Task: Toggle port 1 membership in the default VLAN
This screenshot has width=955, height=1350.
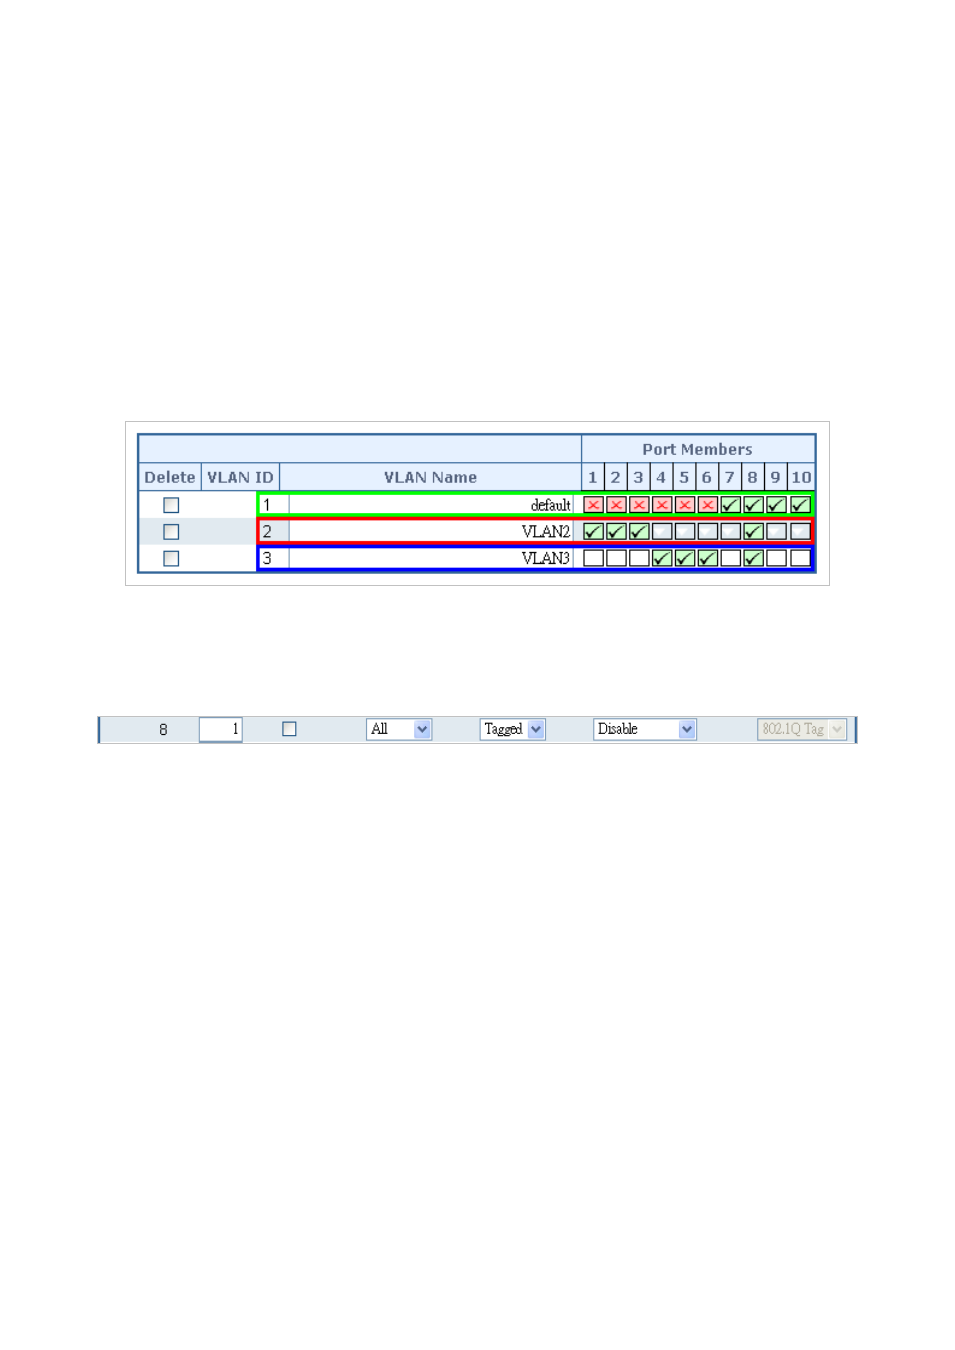Action: pyautogui.click(x=593, y=505)
